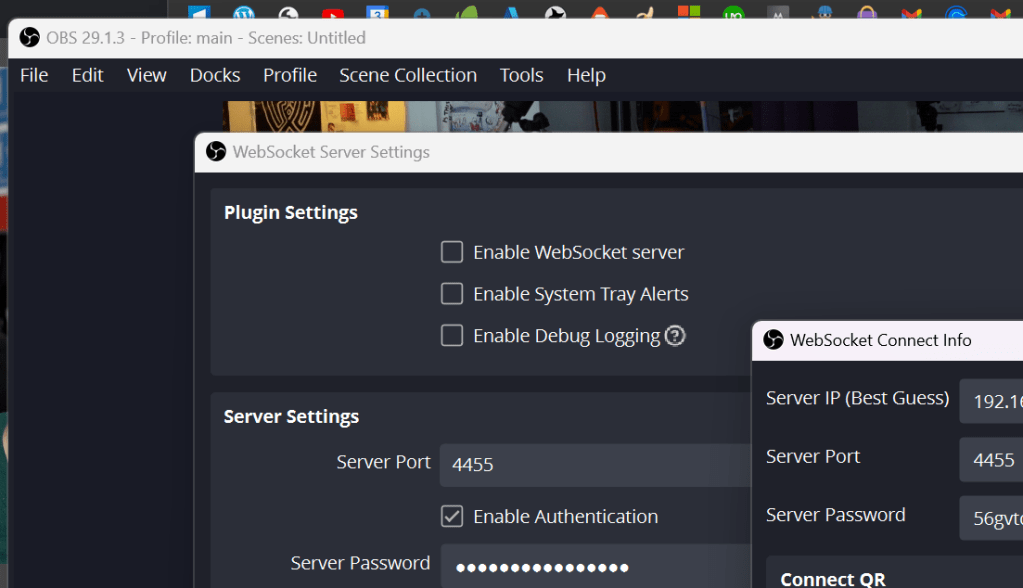Click OBS 29.1.3 main window title text
Image resolution: width=1023 pixels, height=588 pixels.
pos(206,38)
